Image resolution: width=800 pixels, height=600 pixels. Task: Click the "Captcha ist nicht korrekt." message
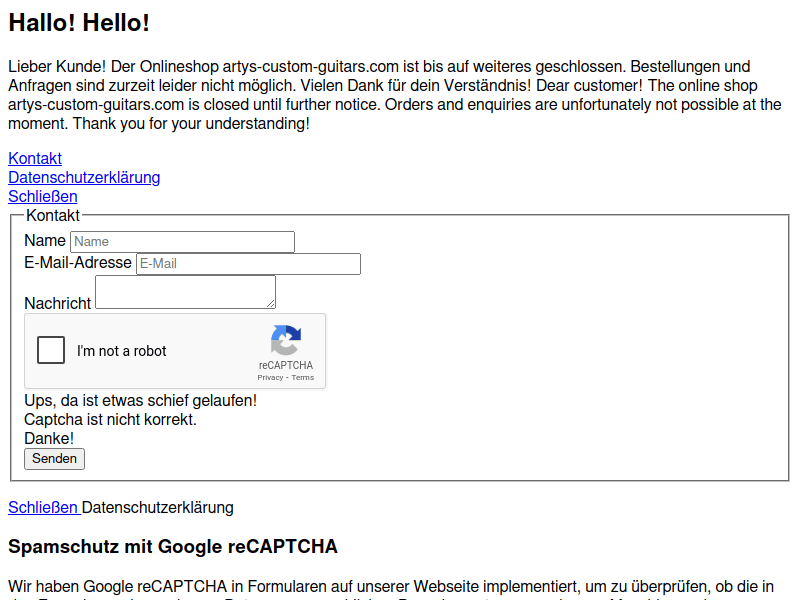110,419
